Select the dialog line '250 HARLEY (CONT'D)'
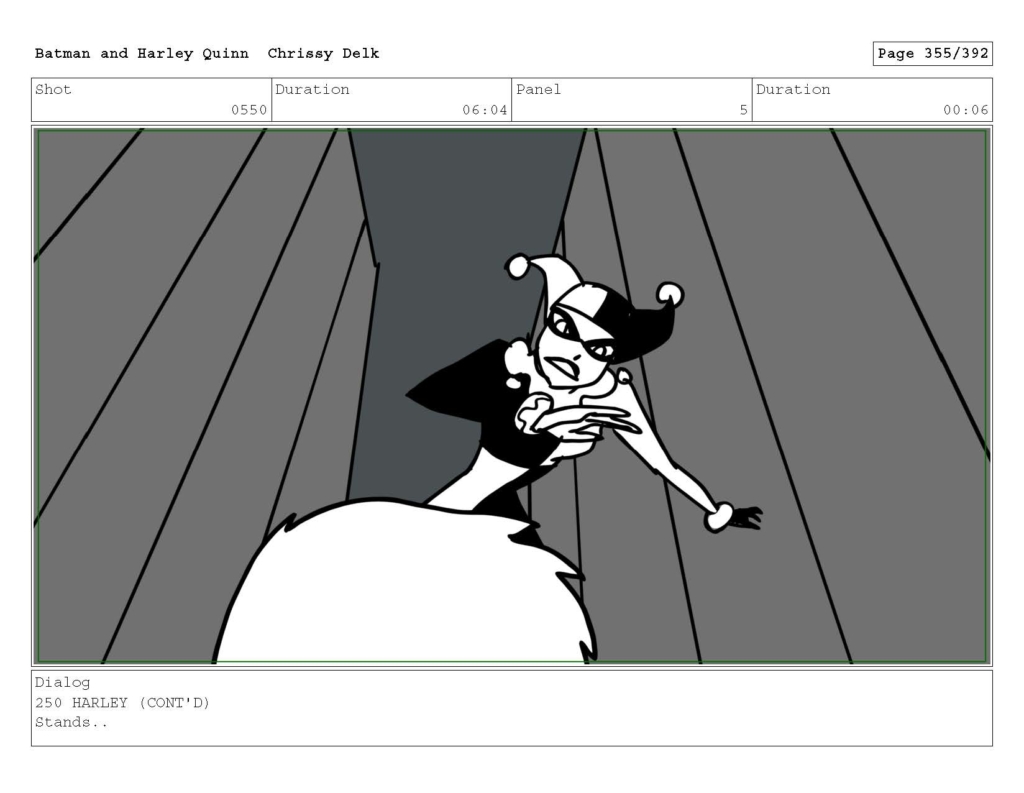Screen dimensions: 1024x793 tap(122, 703)
